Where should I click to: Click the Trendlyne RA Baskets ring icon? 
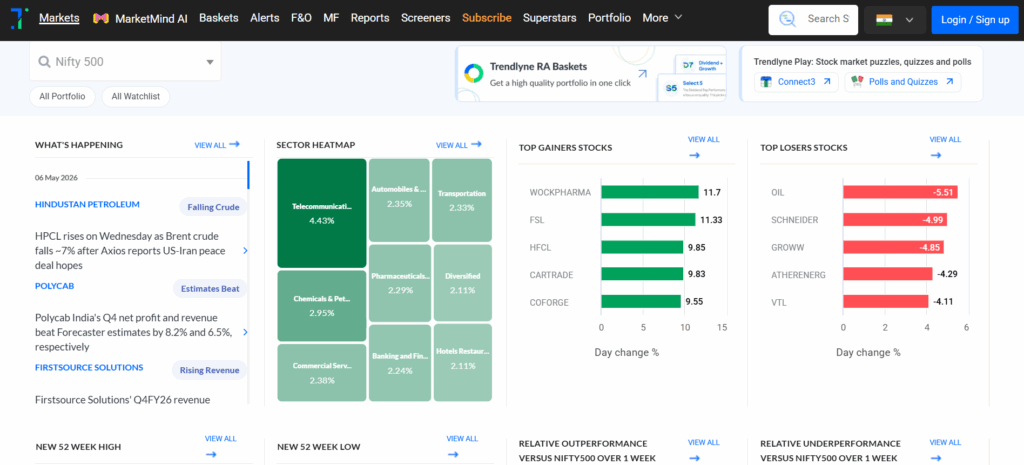tap(473, 73)
